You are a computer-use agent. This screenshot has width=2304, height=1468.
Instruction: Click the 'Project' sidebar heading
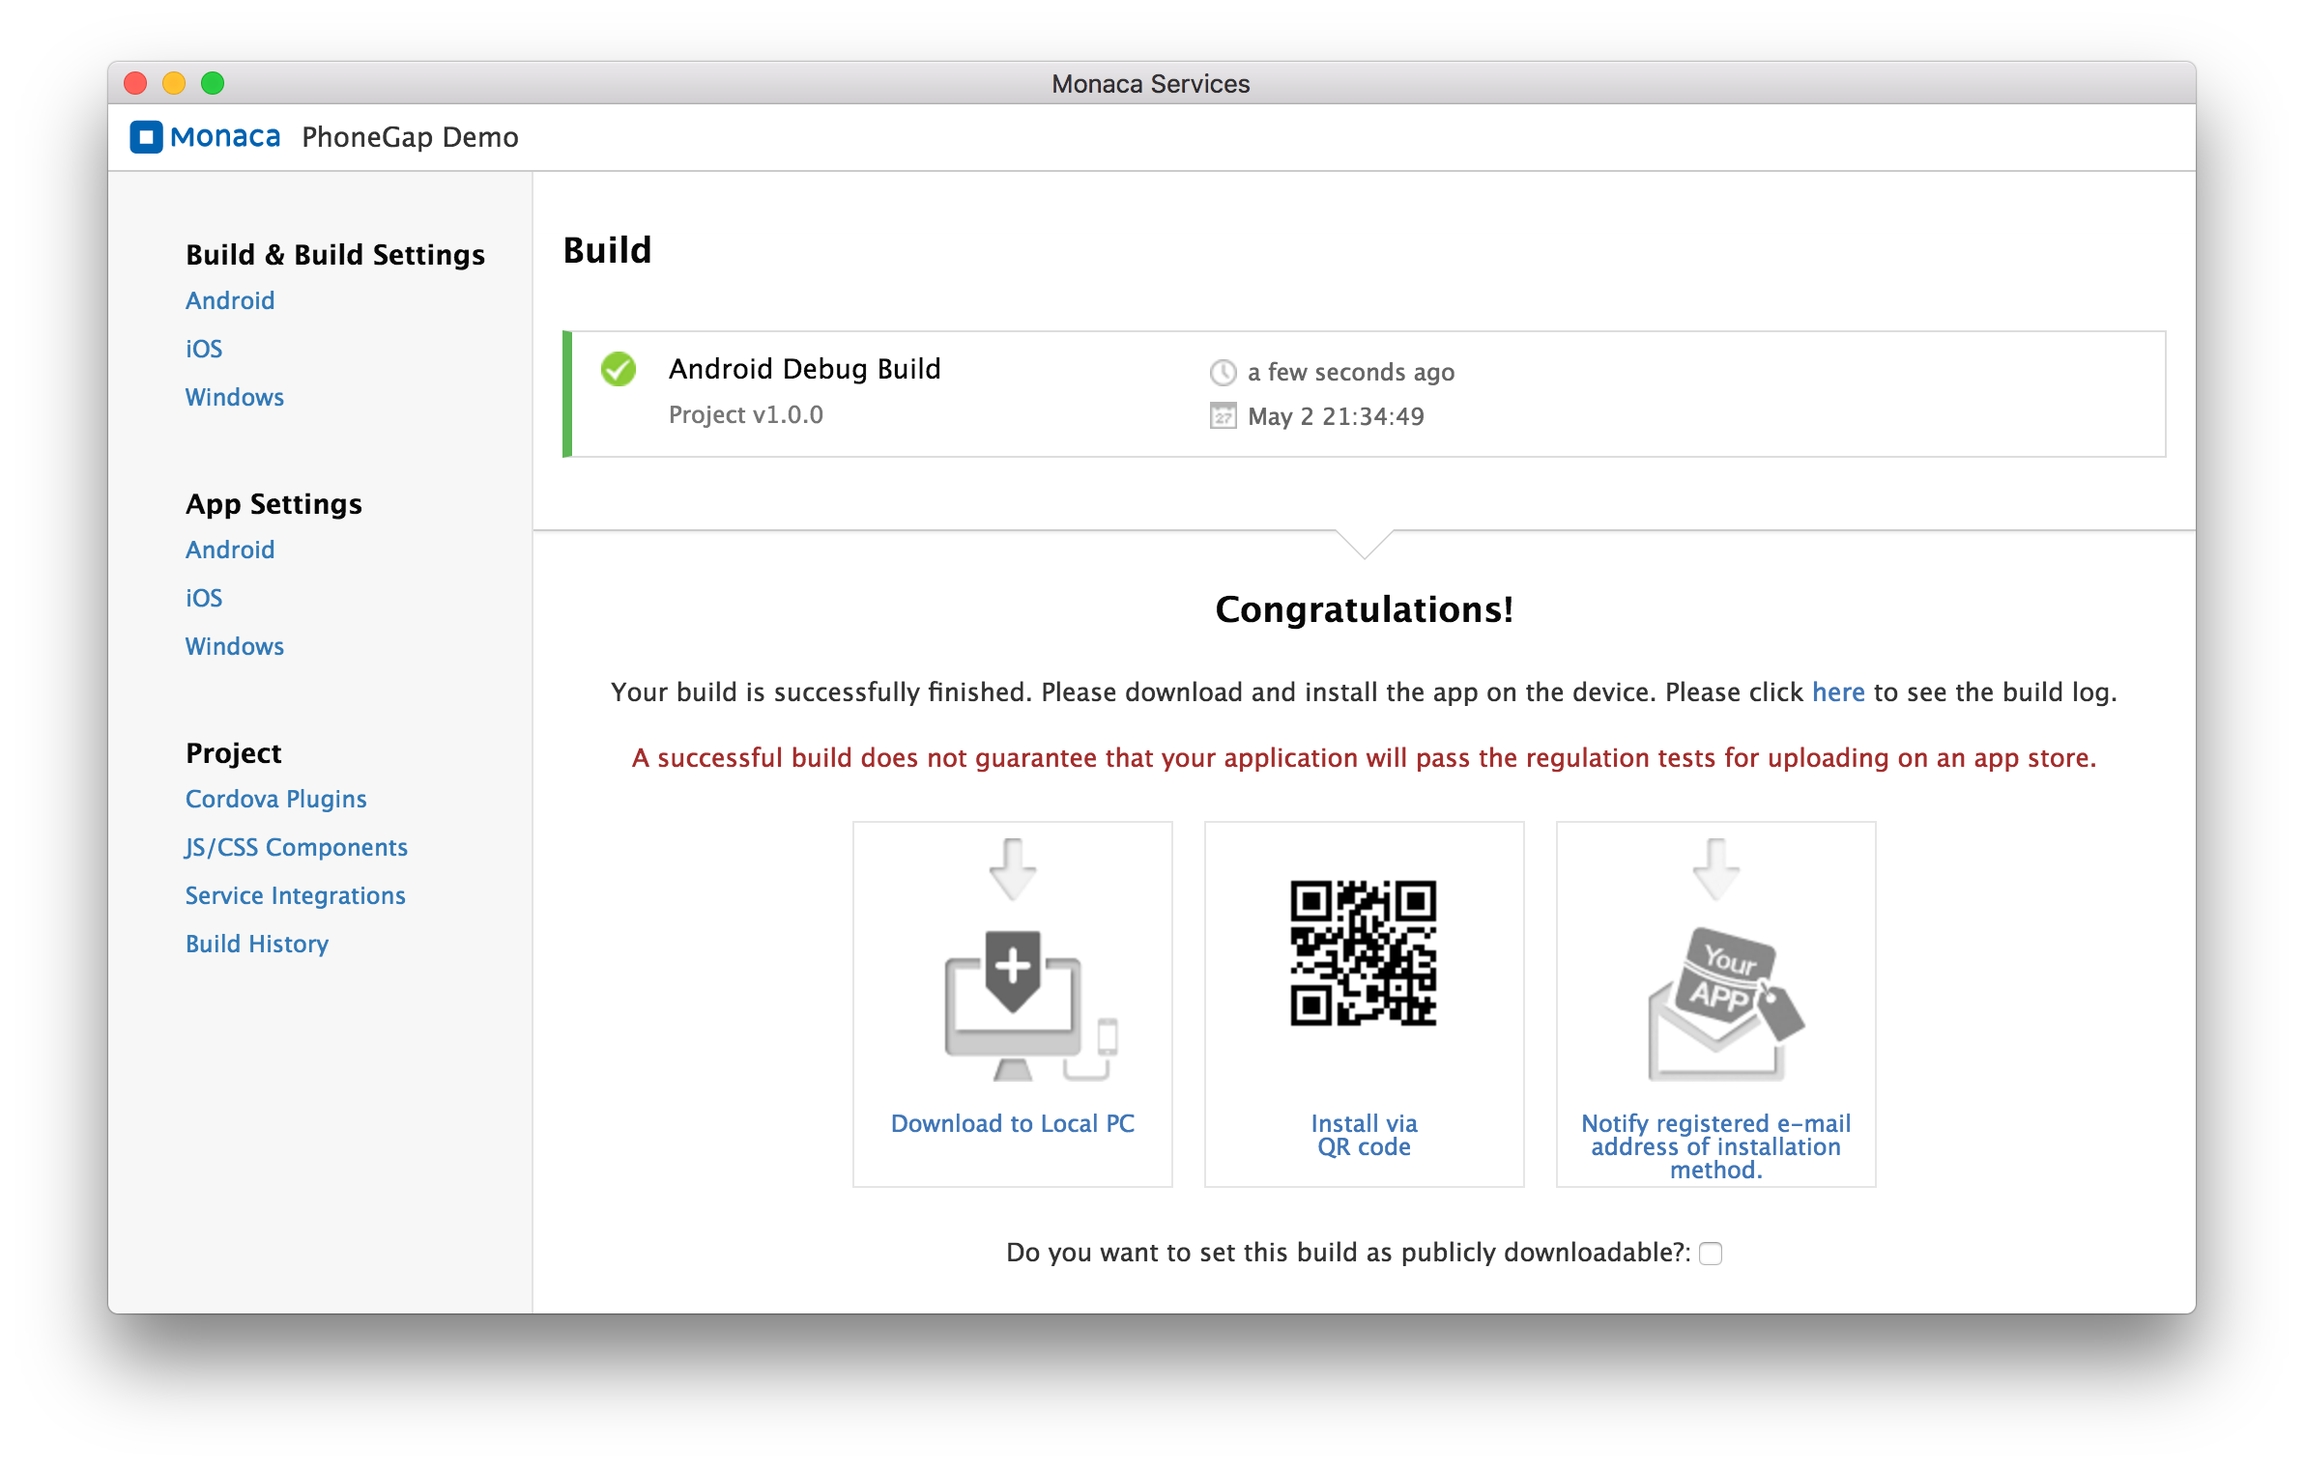point(234,752)
